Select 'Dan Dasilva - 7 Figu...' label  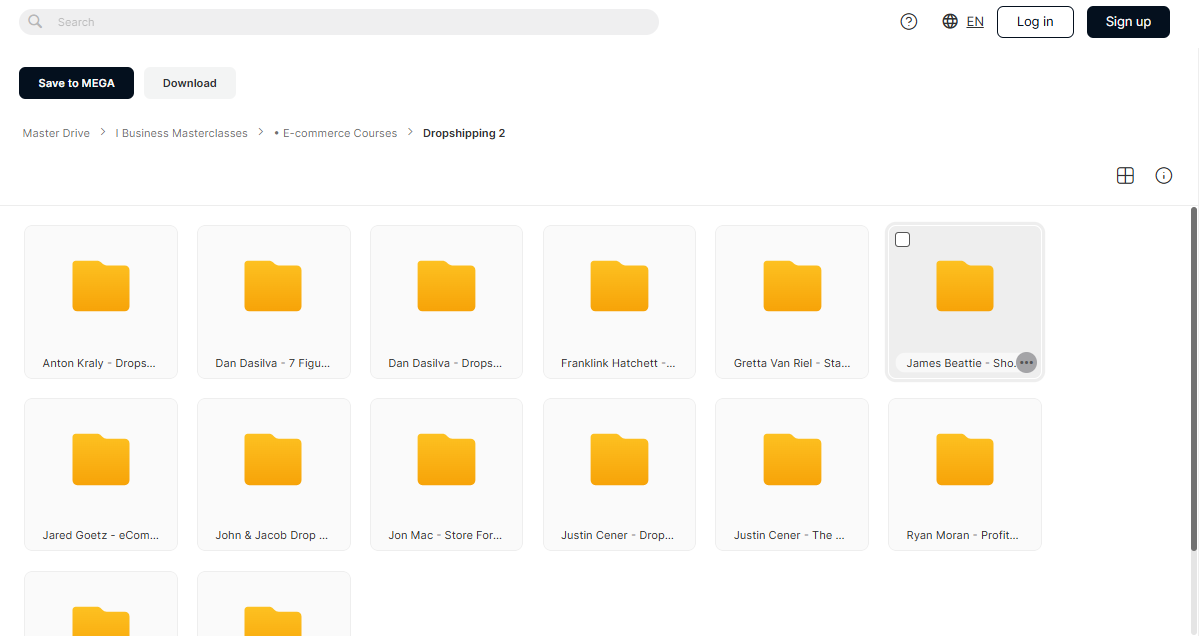pos(272,363)
